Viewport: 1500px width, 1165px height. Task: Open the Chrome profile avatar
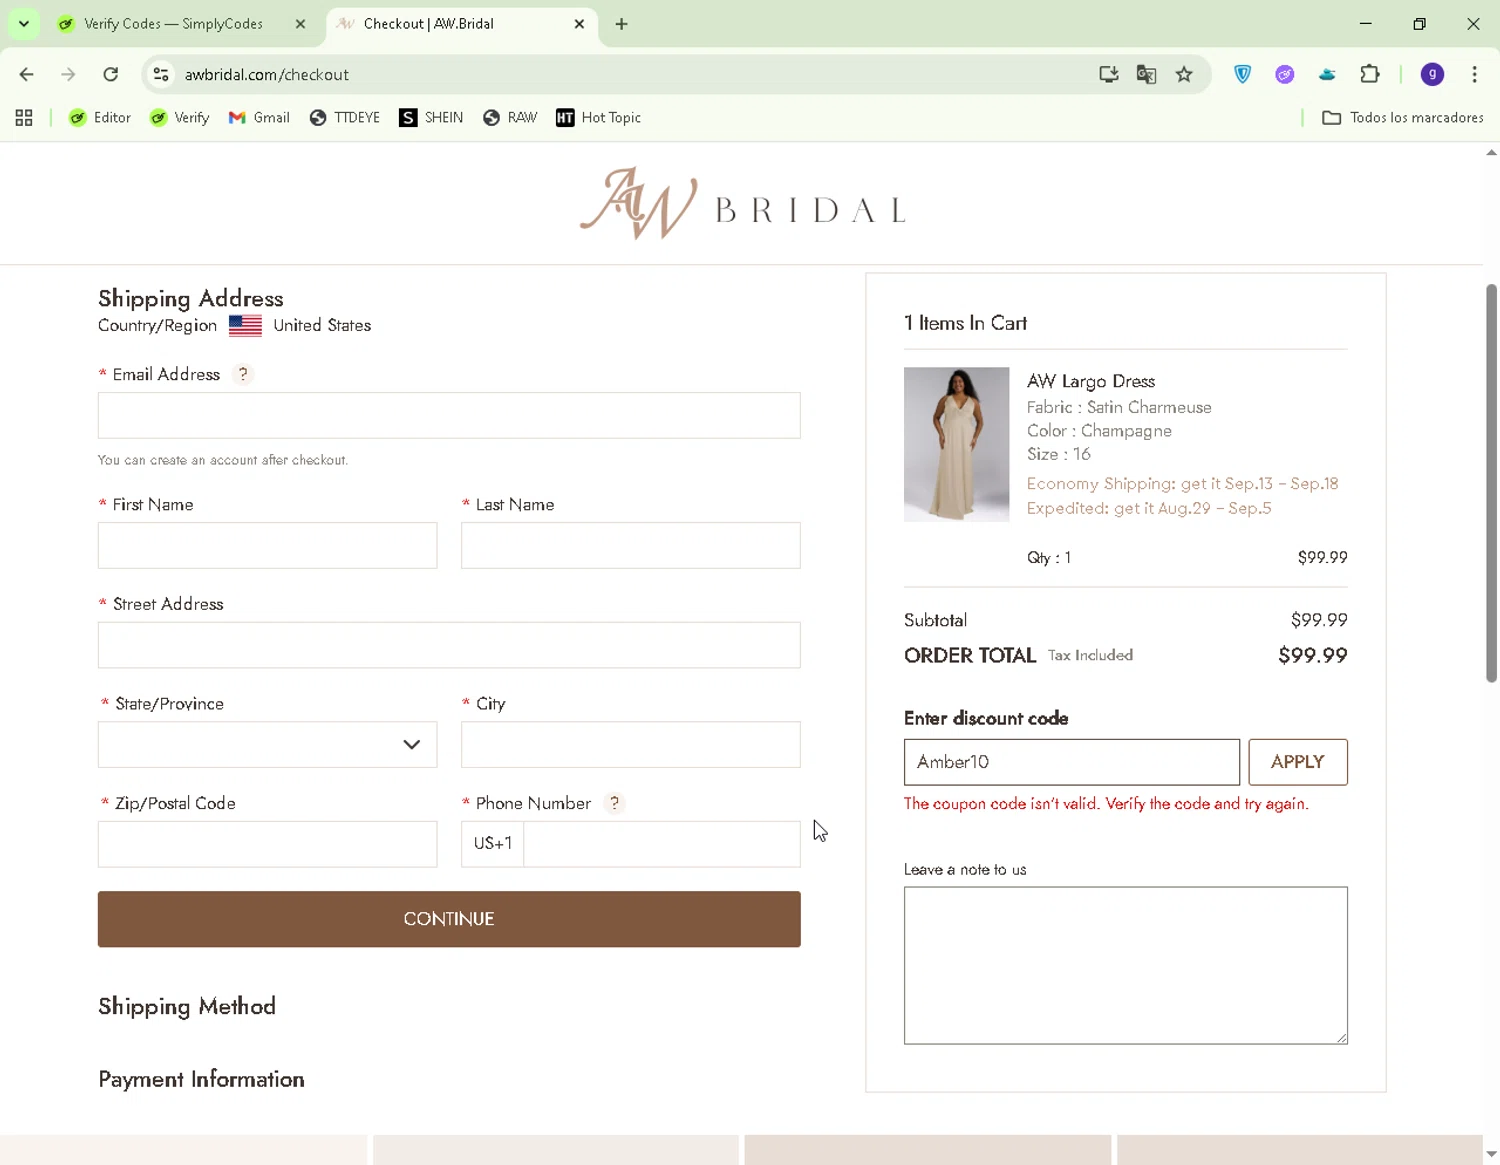click(1432, 74)
